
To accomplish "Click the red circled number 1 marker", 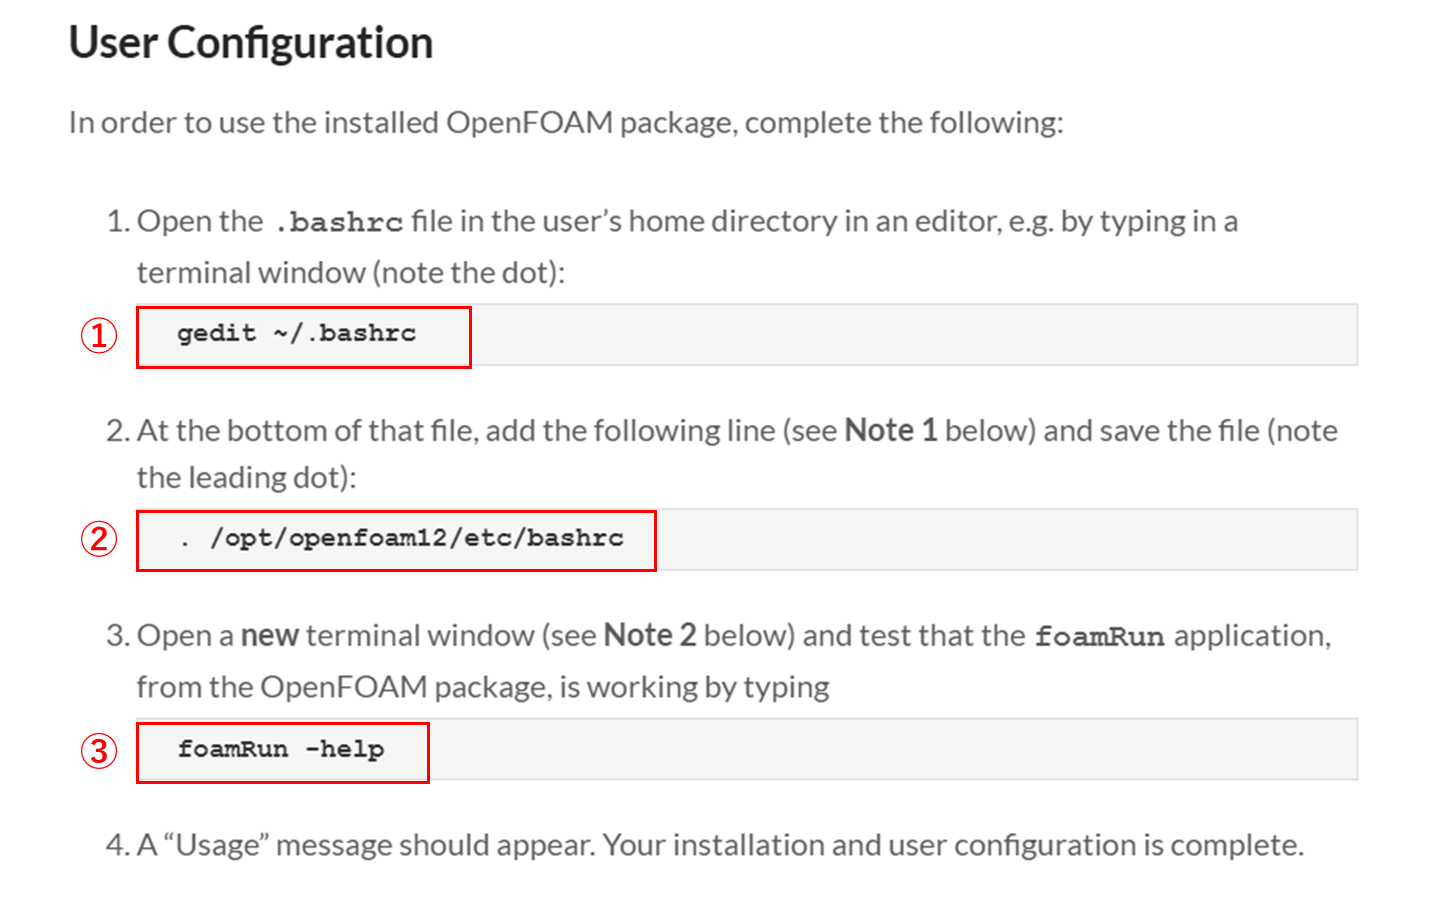I will pos(99,335).
